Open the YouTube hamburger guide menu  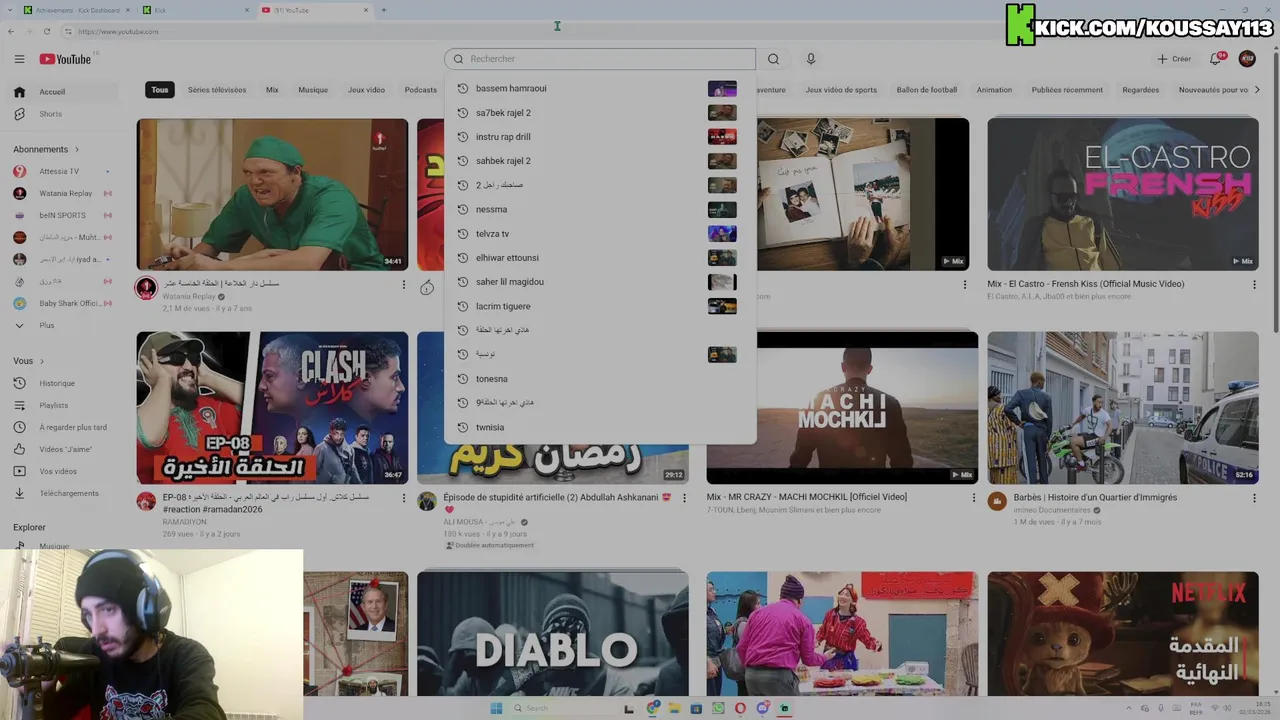[x=19, y=59]
